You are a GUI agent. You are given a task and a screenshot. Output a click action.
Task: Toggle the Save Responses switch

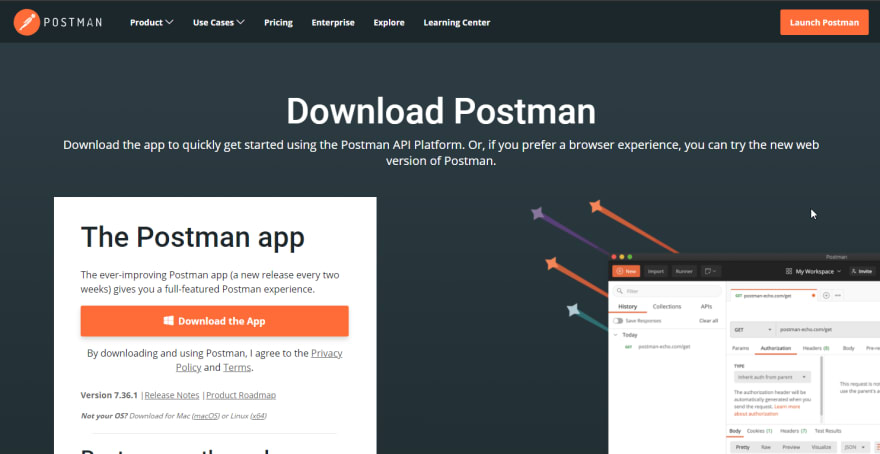(x=618, y=320)
